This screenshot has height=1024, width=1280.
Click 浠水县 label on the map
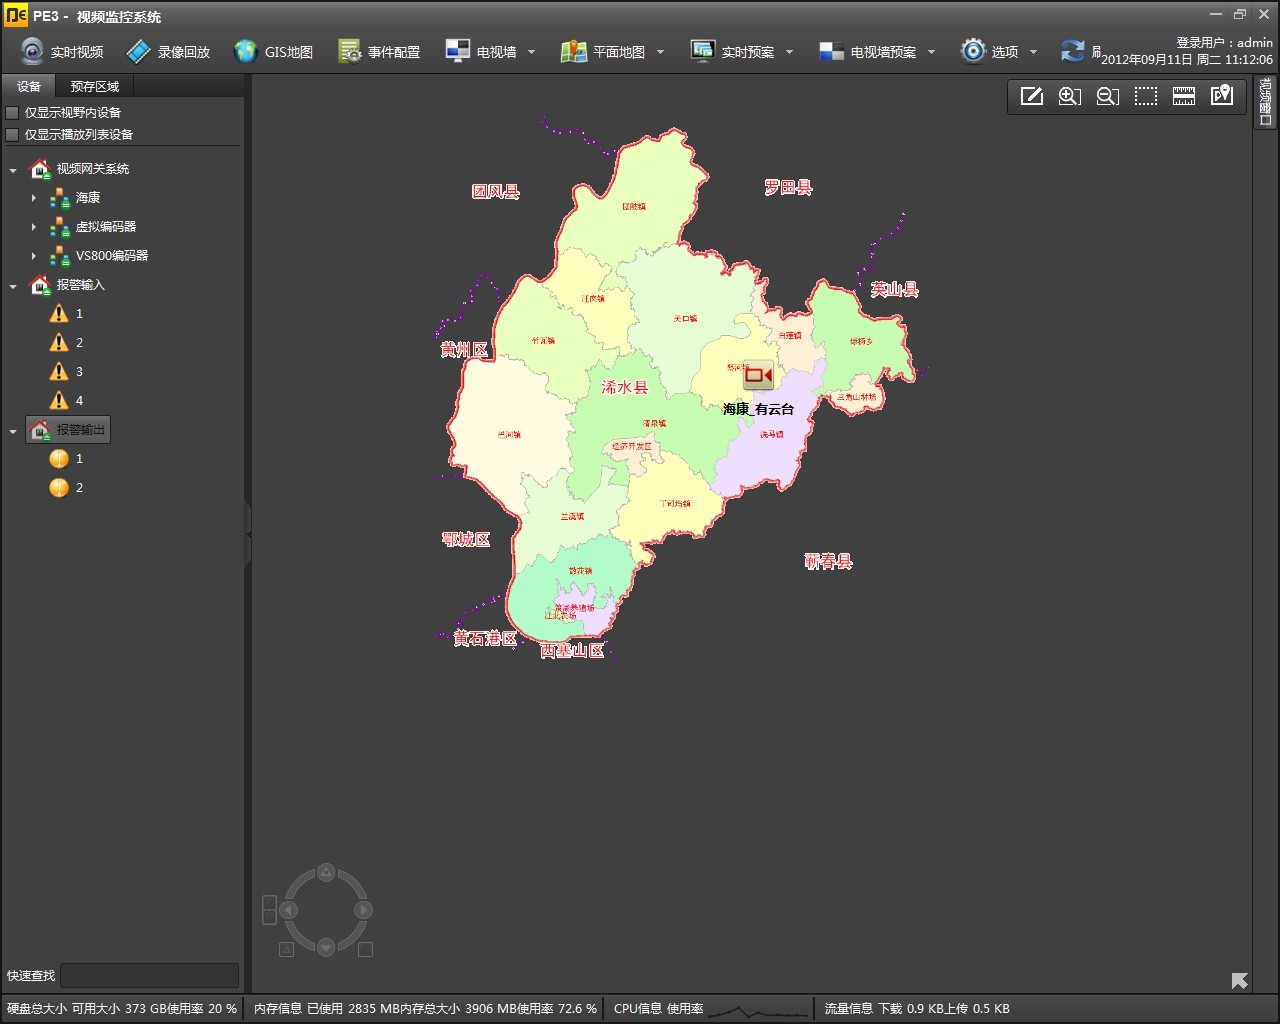tap(625, 388)
